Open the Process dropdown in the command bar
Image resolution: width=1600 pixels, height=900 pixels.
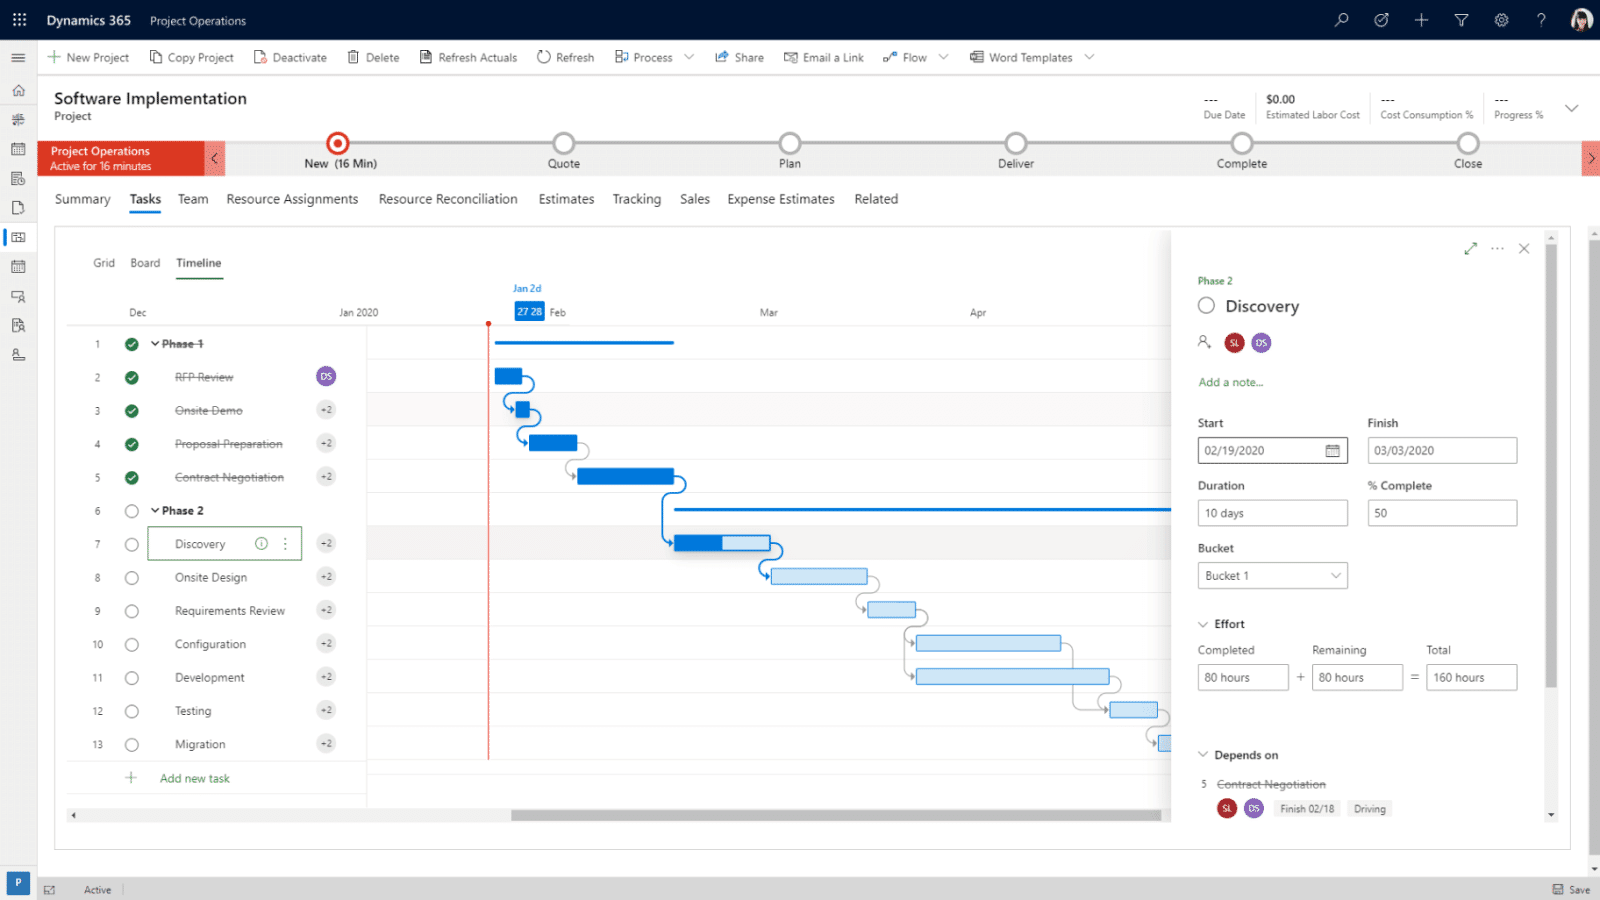(x=689, y=57)
